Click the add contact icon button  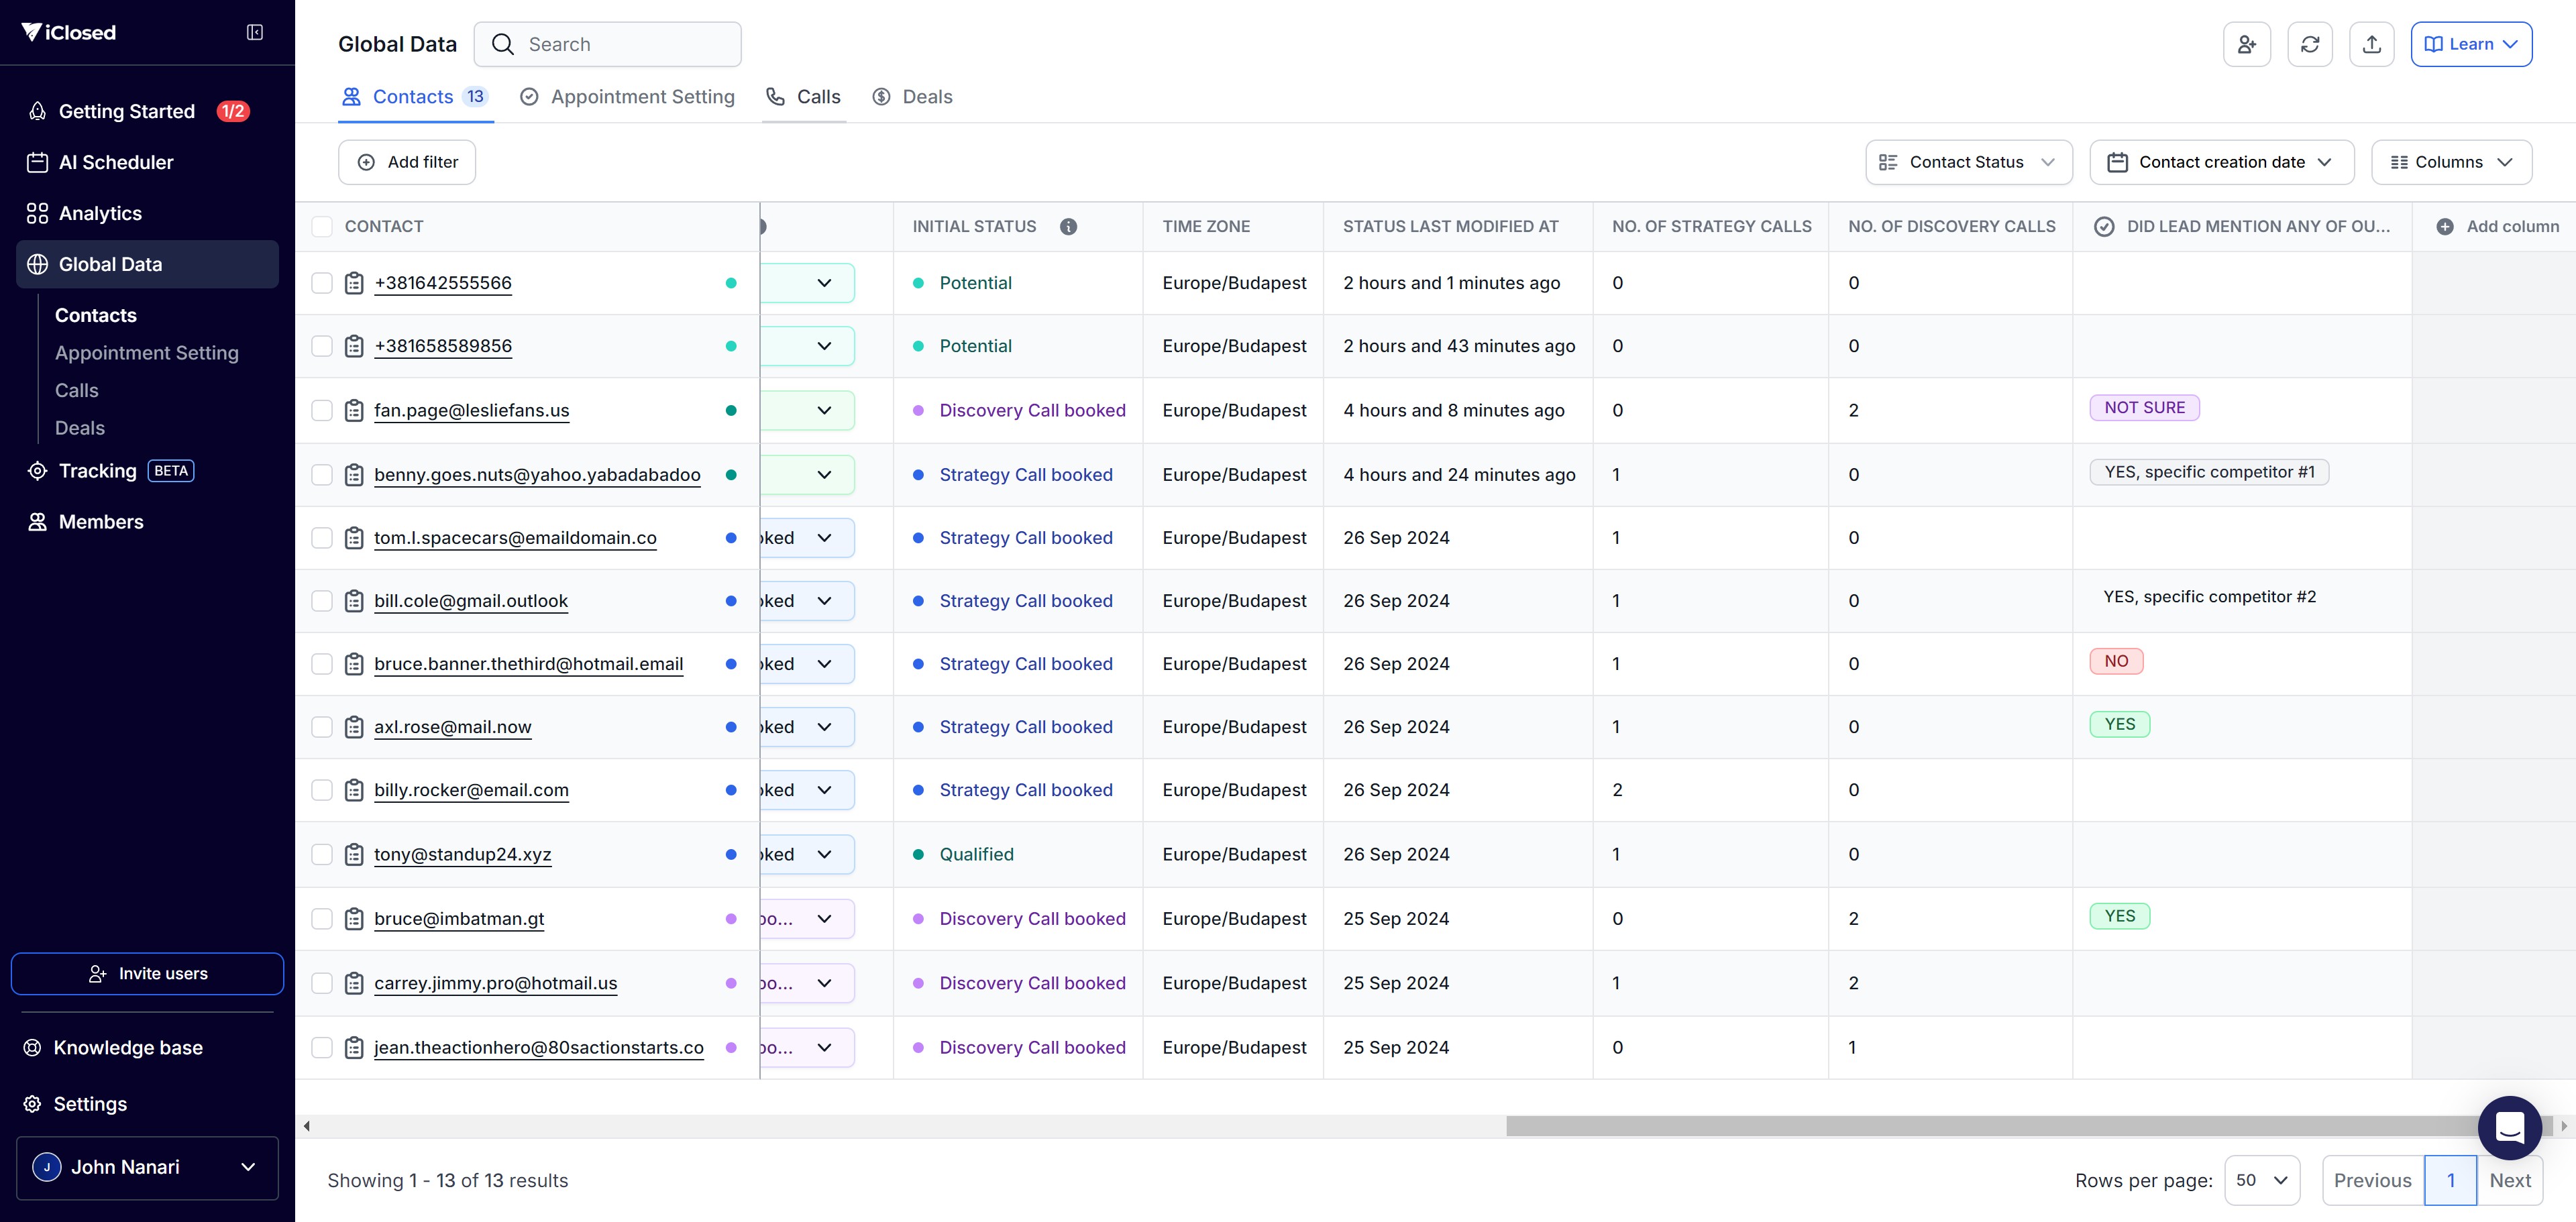coord(2246,44)
